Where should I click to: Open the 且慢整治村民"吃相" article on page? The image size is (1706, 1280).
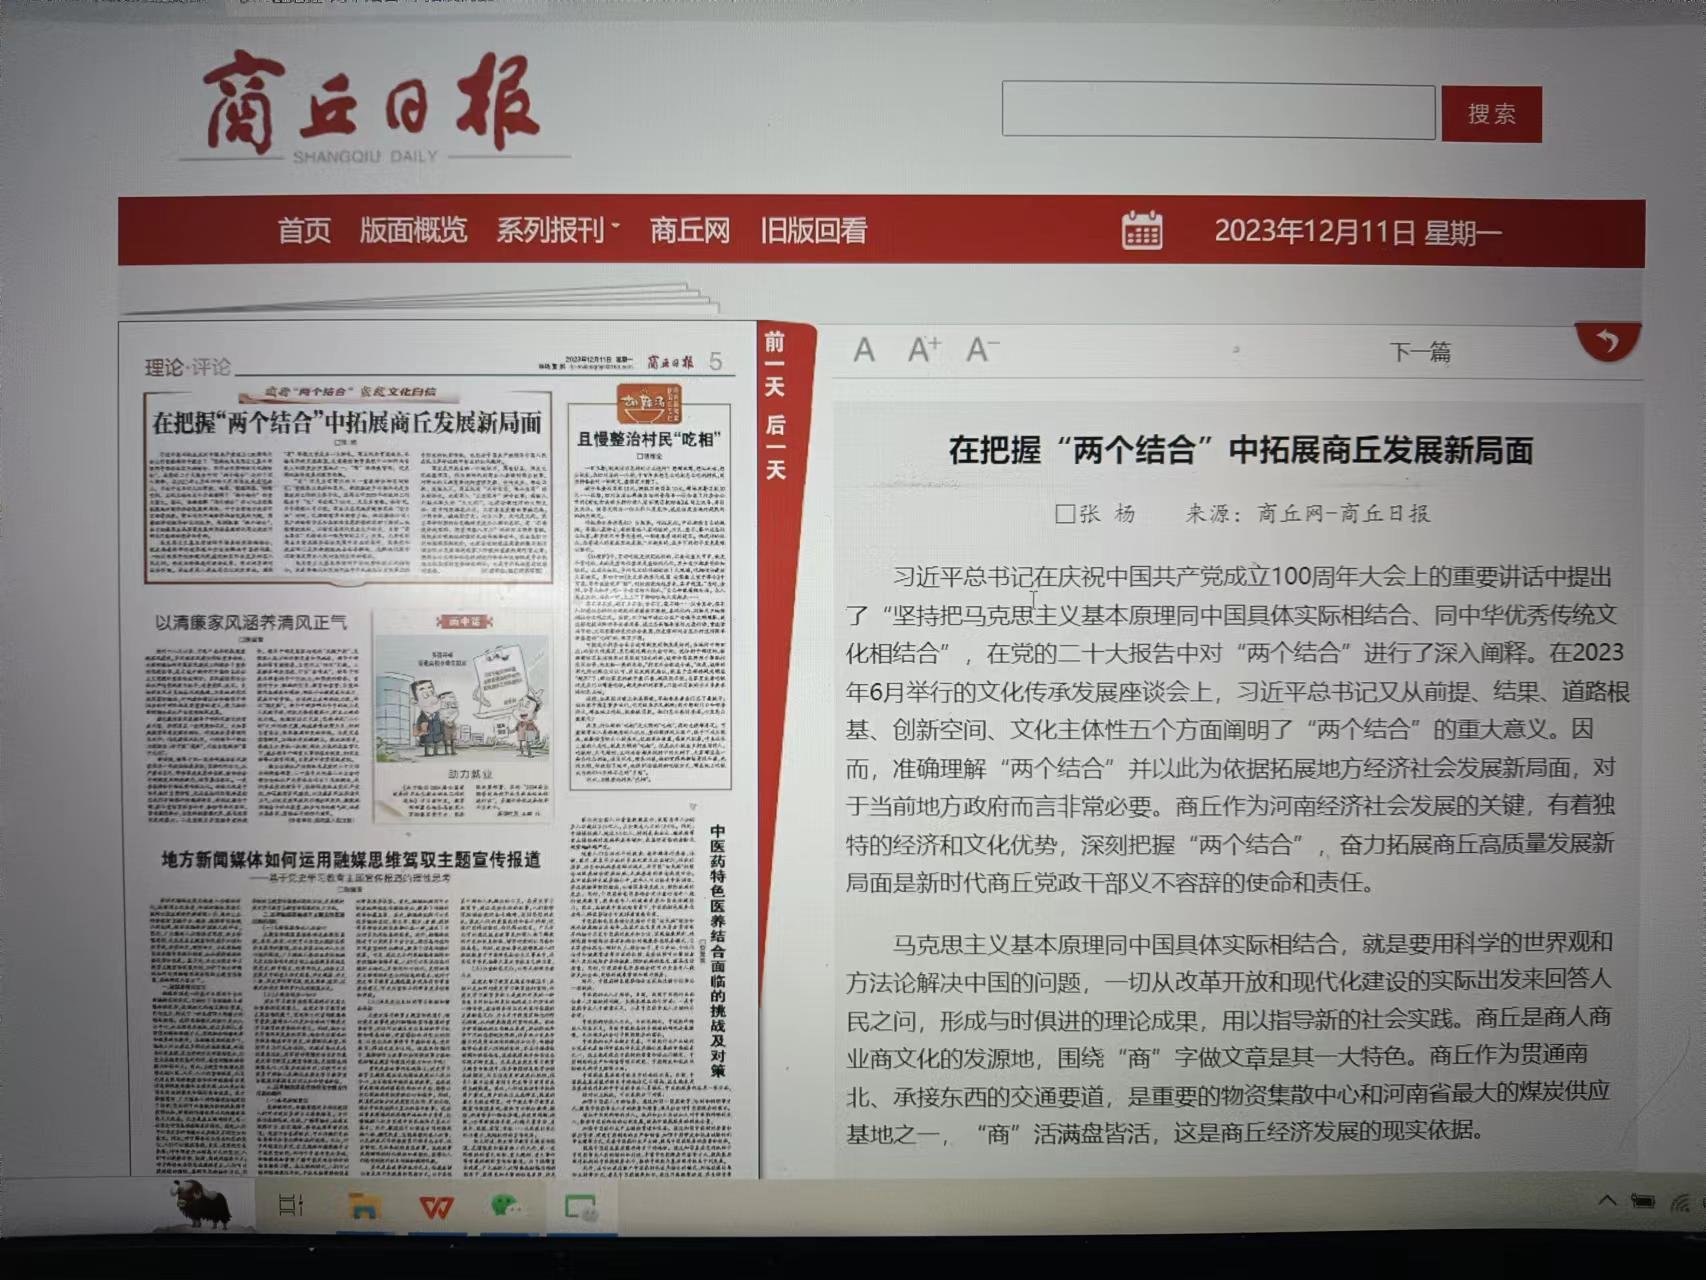point(649,439)
